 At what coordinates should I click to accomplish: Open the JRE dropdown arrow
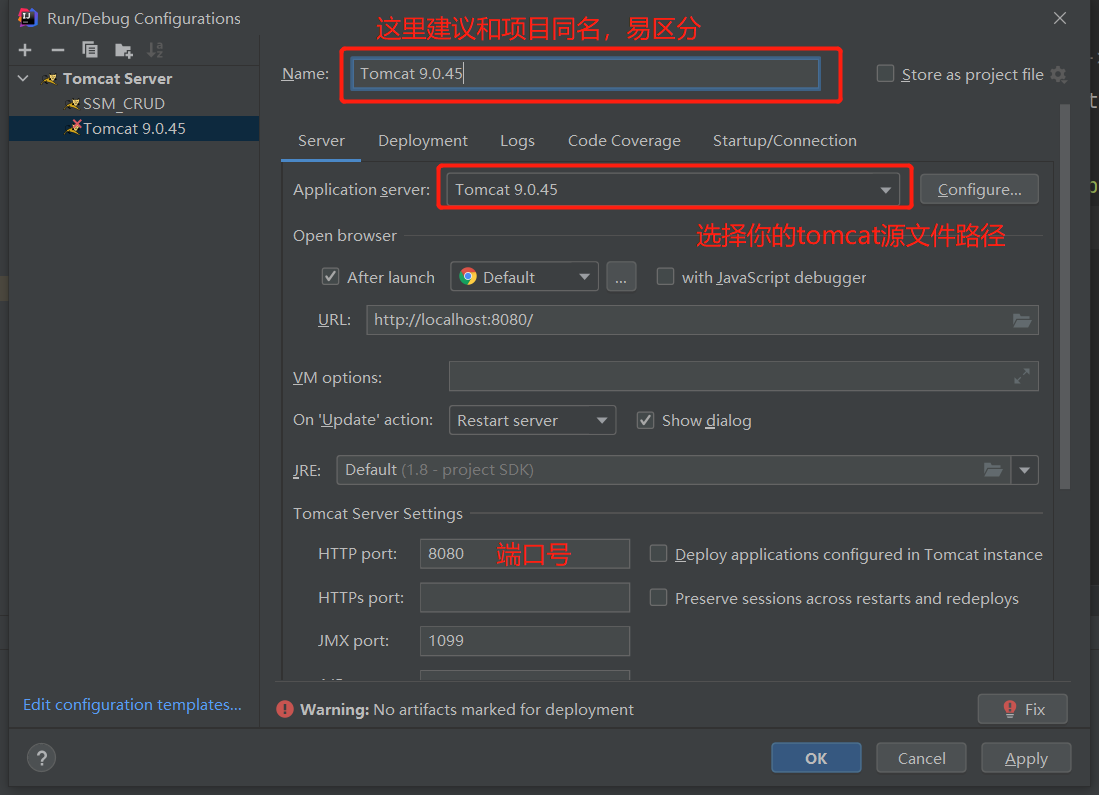click(1025, 470)
